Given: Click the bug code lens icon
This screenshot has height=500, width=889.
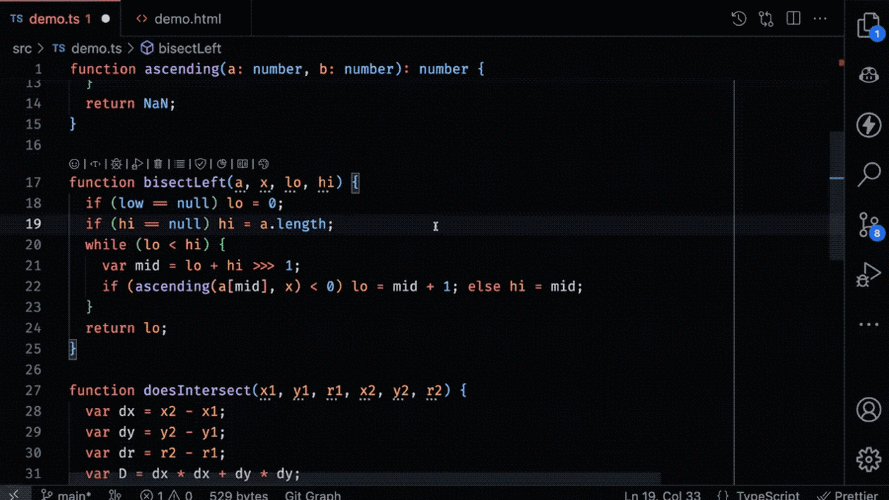Looking at the screenshot, I should tap(116, 164).
